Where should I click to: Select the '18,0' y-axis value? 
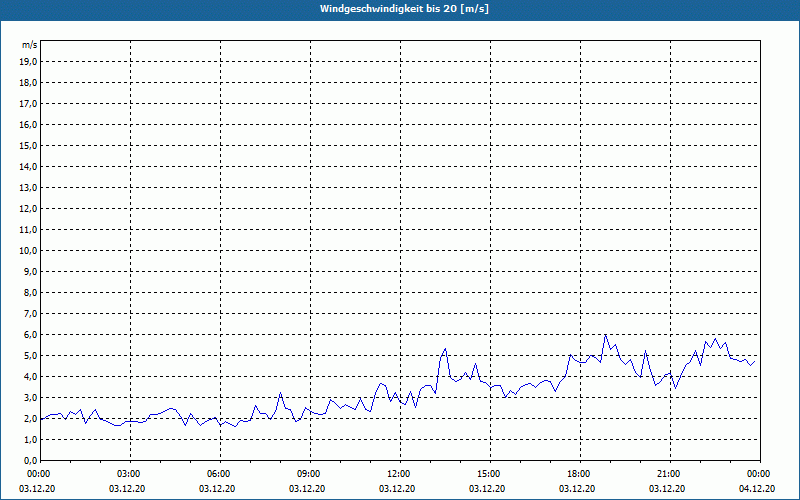coord(29,83)
